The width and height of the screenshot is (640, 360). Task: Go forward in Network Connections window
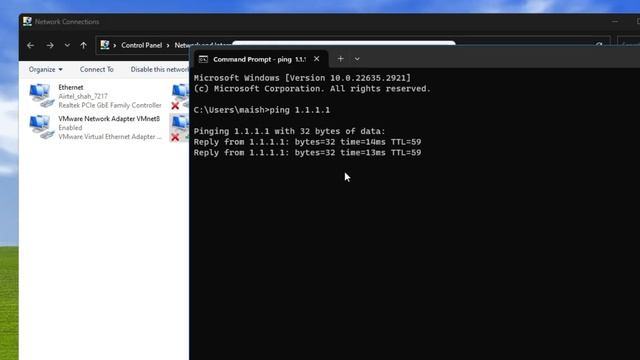(50, 45)
